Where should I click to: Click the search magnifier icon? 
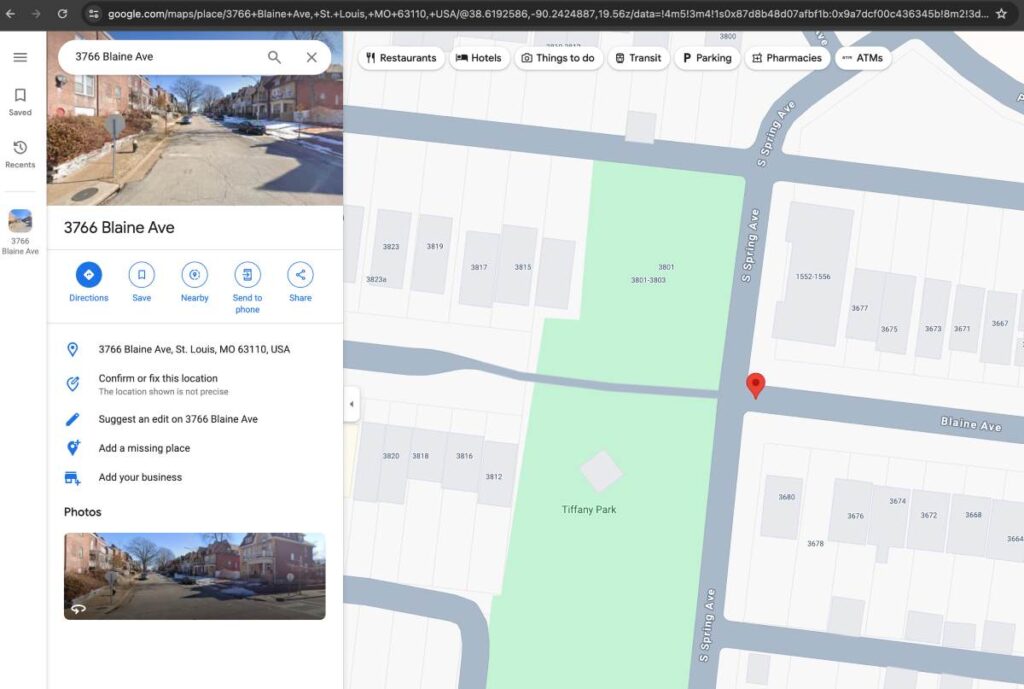click(x=274, y=57)
